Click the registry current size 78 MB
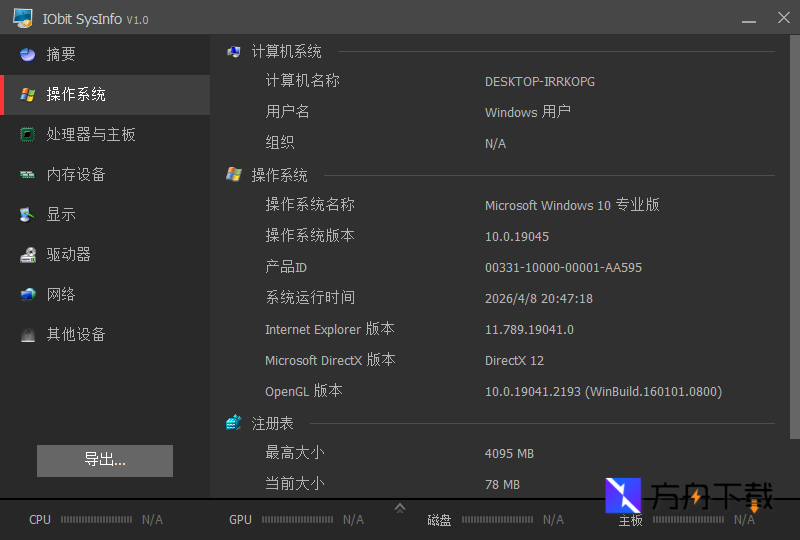This screenshot has height=540, width=800. click(502, 484)
